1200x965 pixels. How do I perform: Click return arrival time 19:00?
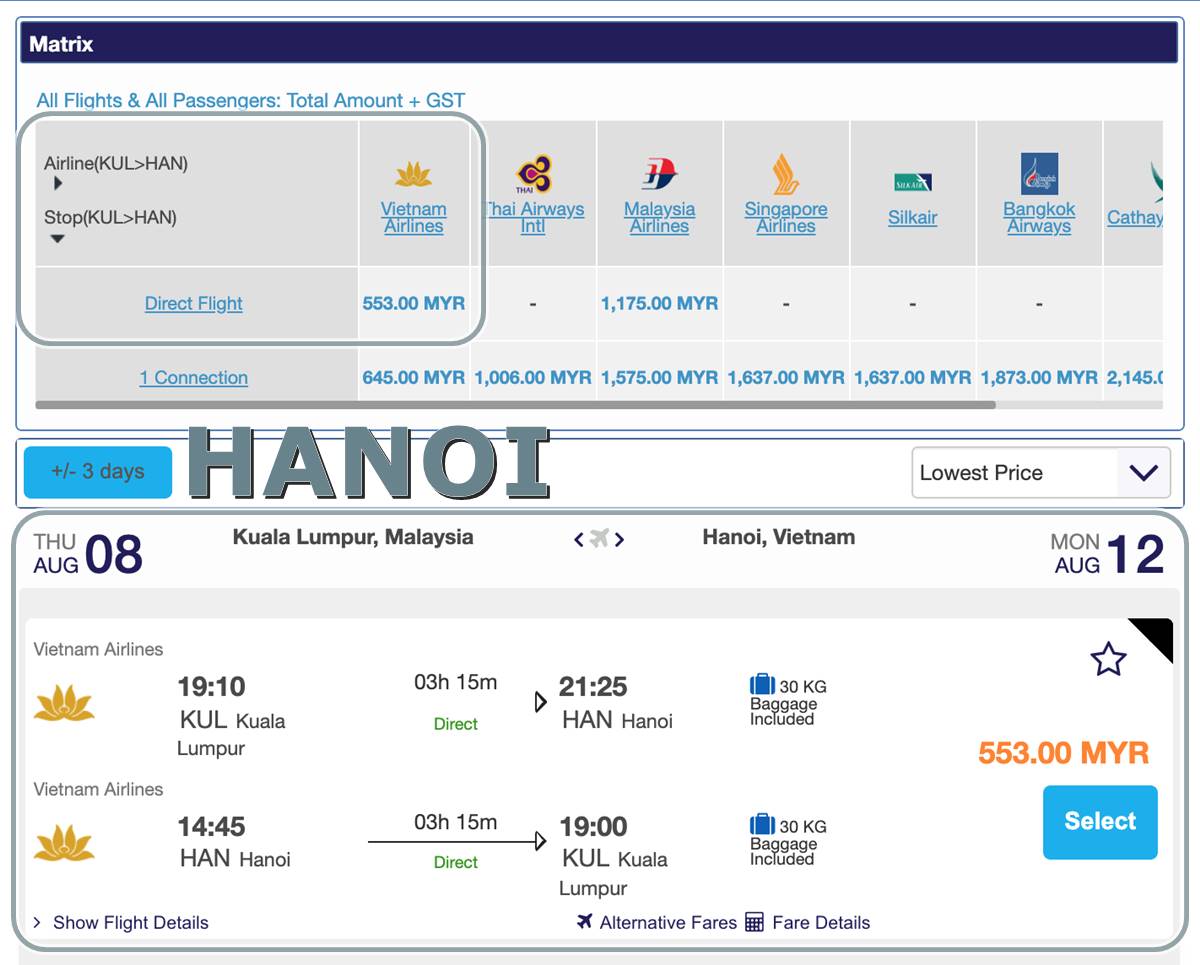point(593,827)
